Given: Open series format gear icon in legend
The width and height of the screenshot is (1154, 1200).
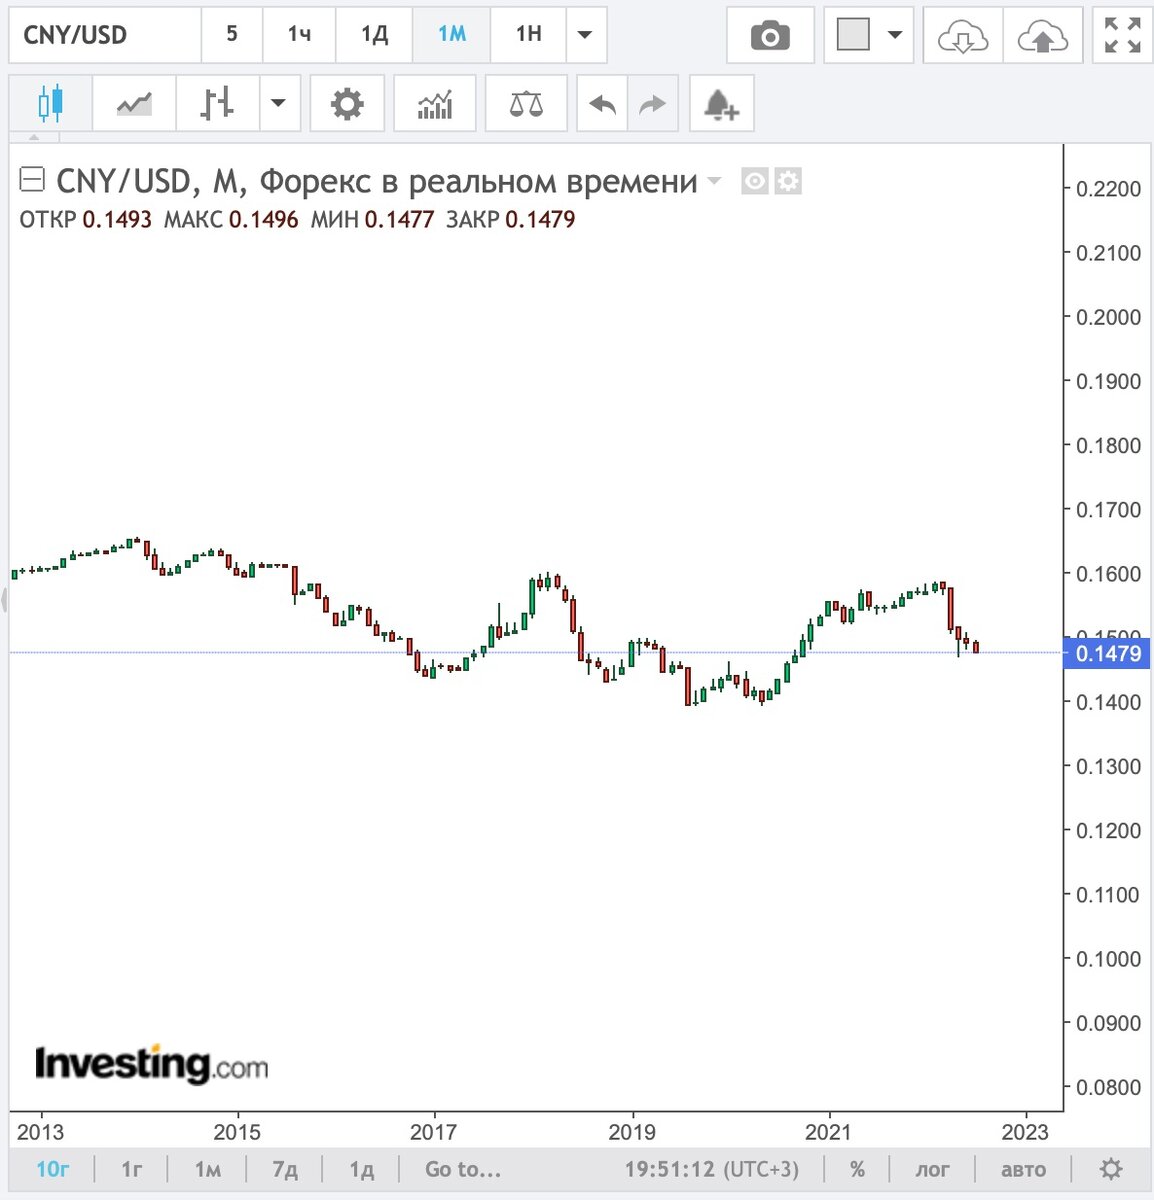Looking at the screenshot, I should click(x=788, y=182).
